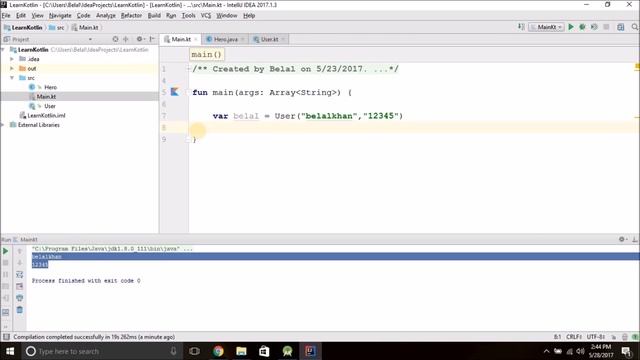Open Task View from taskbar
The height and width of the screenshot is (360, 640).
click(195, 351)
